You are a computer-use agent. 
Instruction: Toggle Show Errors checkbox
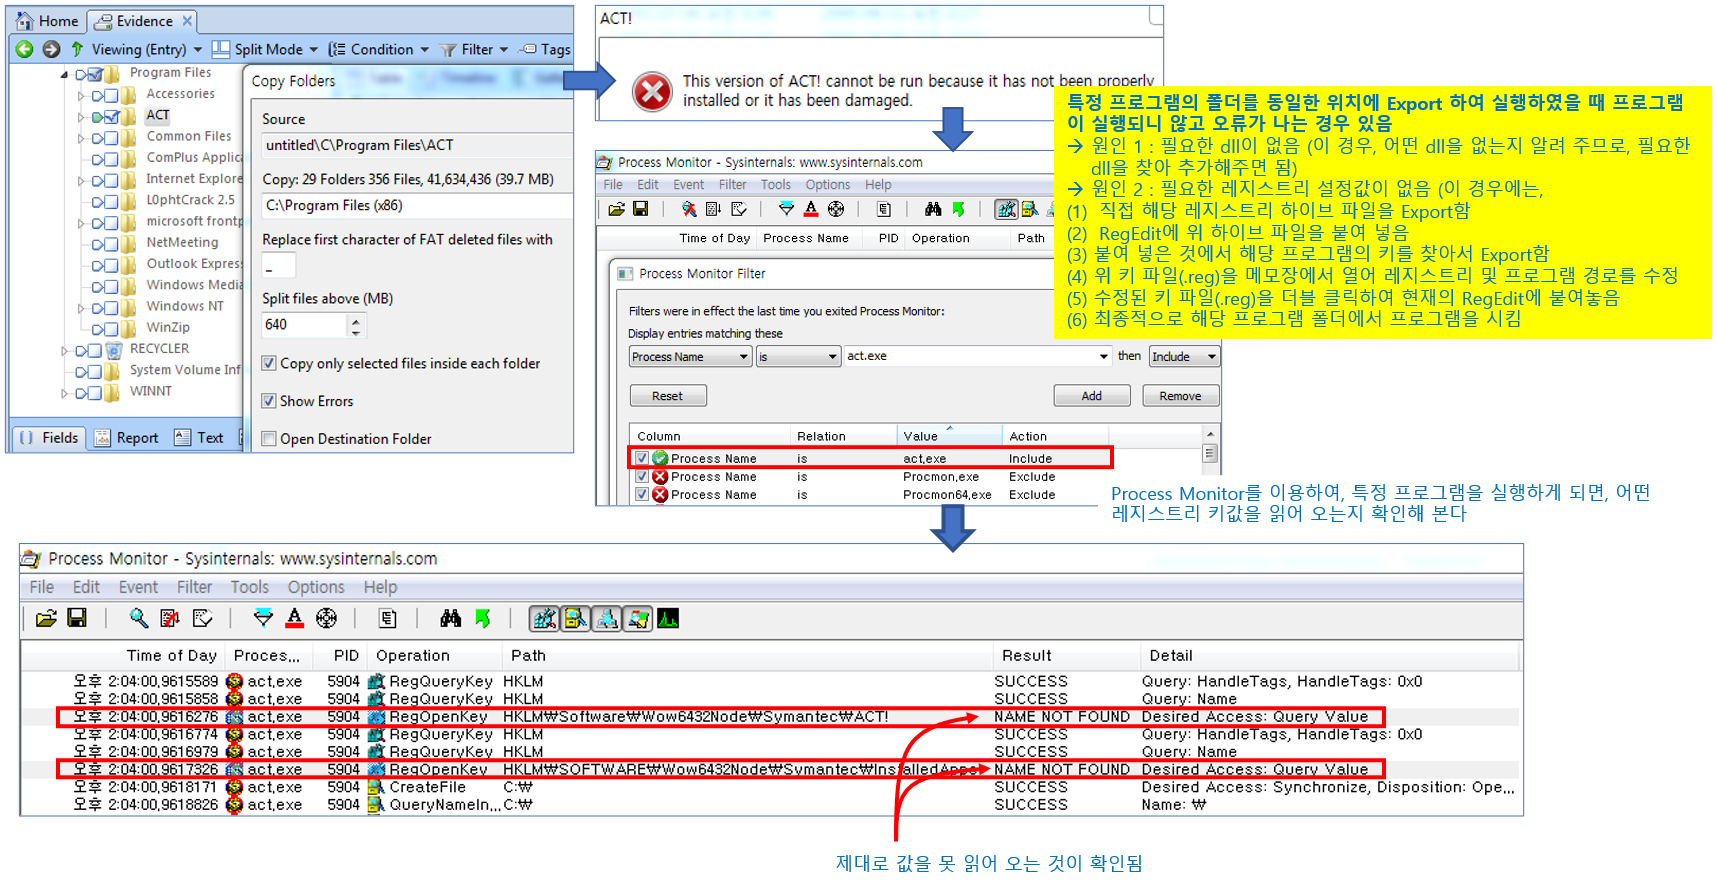tap(269, 401)
